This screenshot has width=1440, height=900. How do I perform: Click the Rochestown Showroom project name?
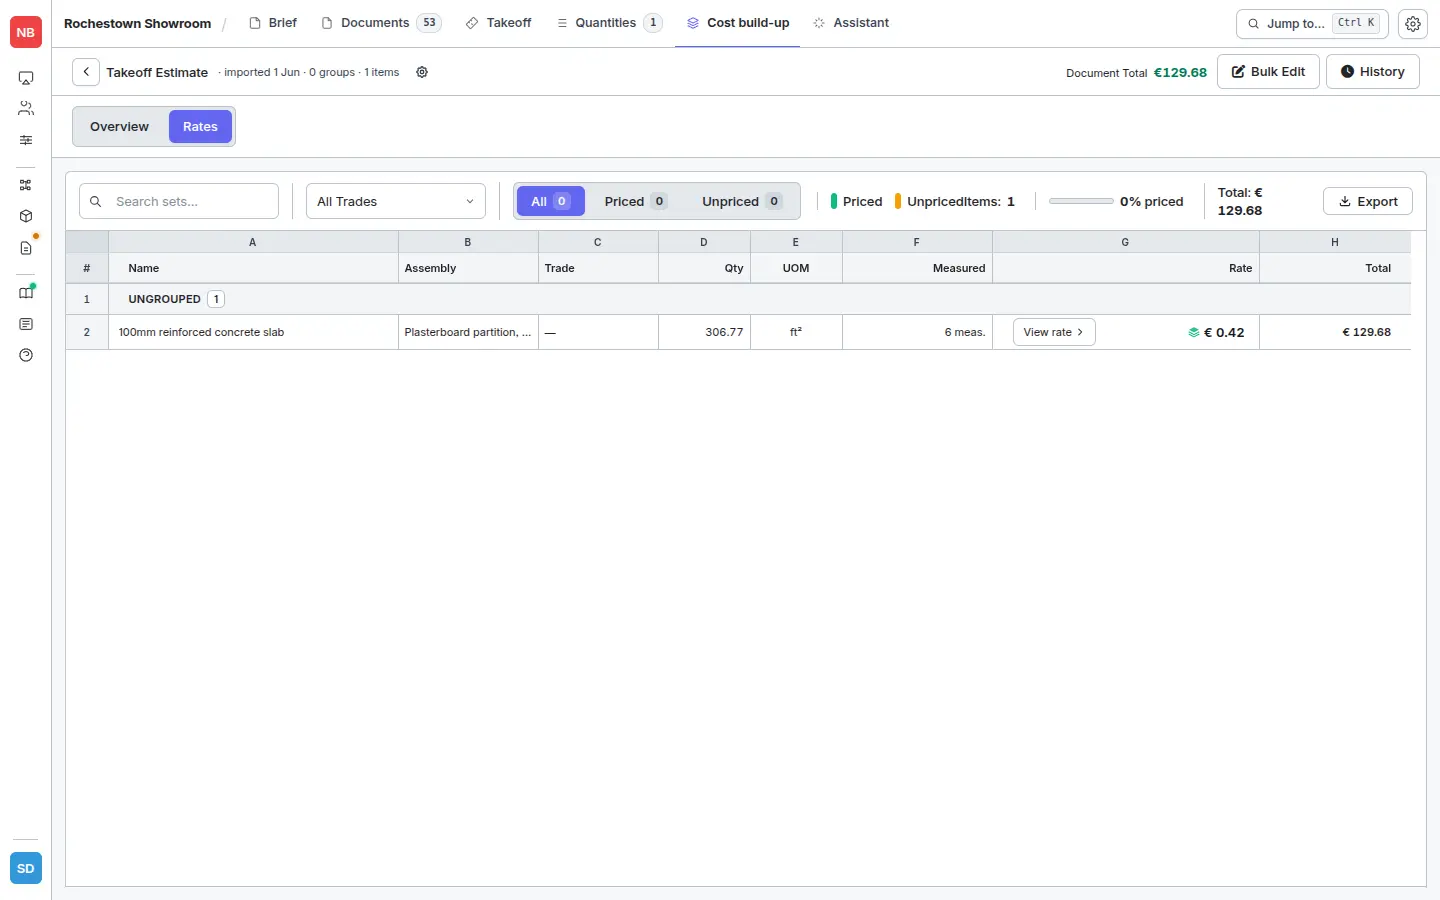pyautogui.click(x=137, y=23)
